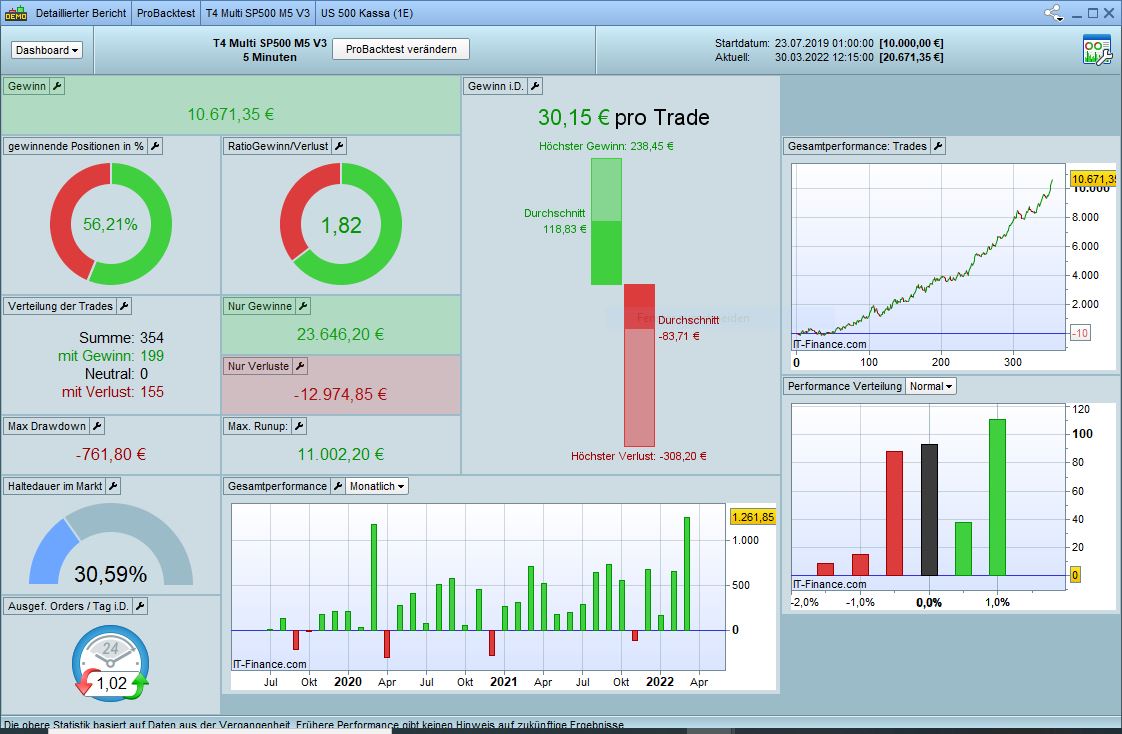
Task: Click the Max. Runup wrench icon
Action: click(300, 426)
